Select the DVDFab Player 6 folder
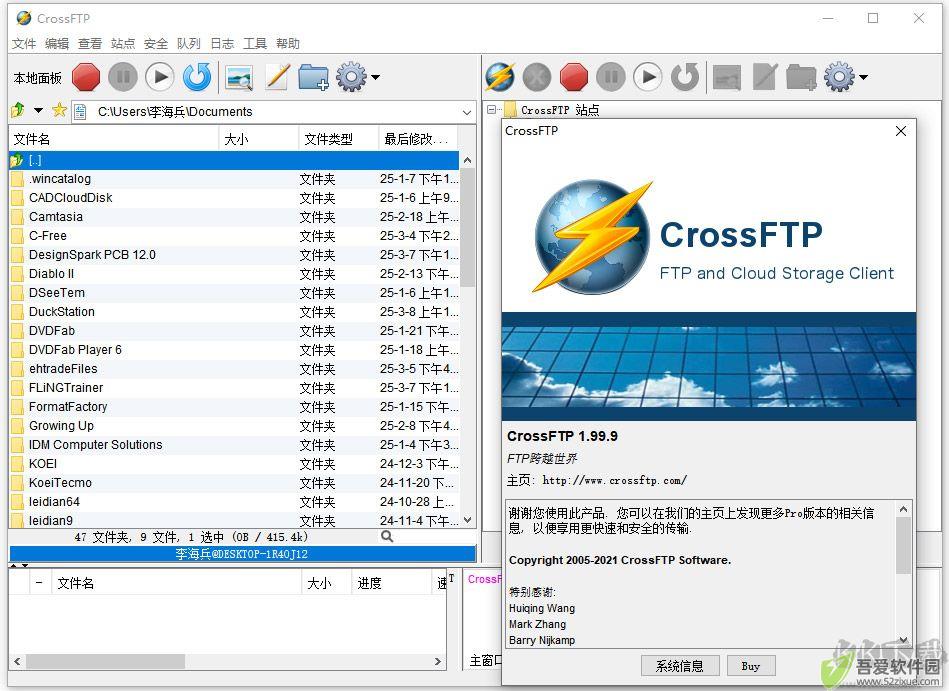This screenshot has width=949, height=691. coord(234,350)
